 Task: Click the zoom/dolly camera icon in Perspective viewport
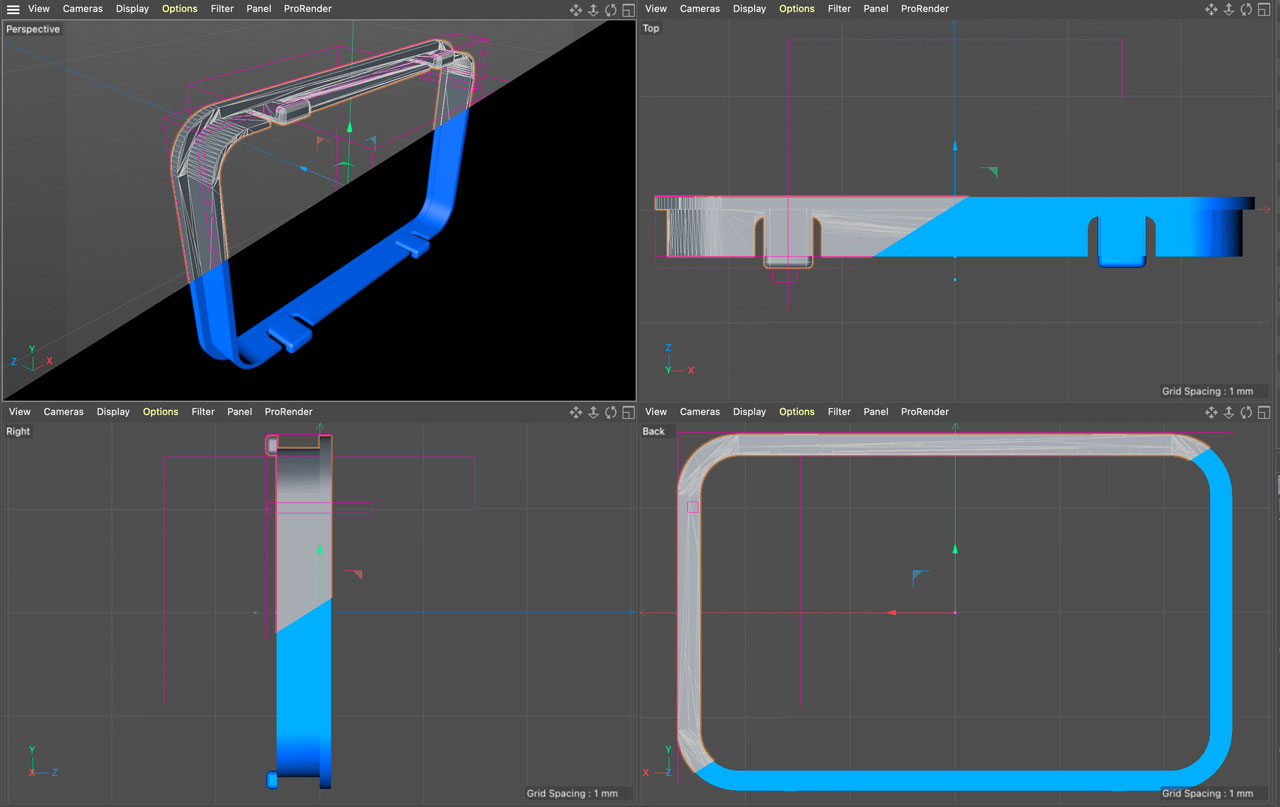click(x=593, y=9)
